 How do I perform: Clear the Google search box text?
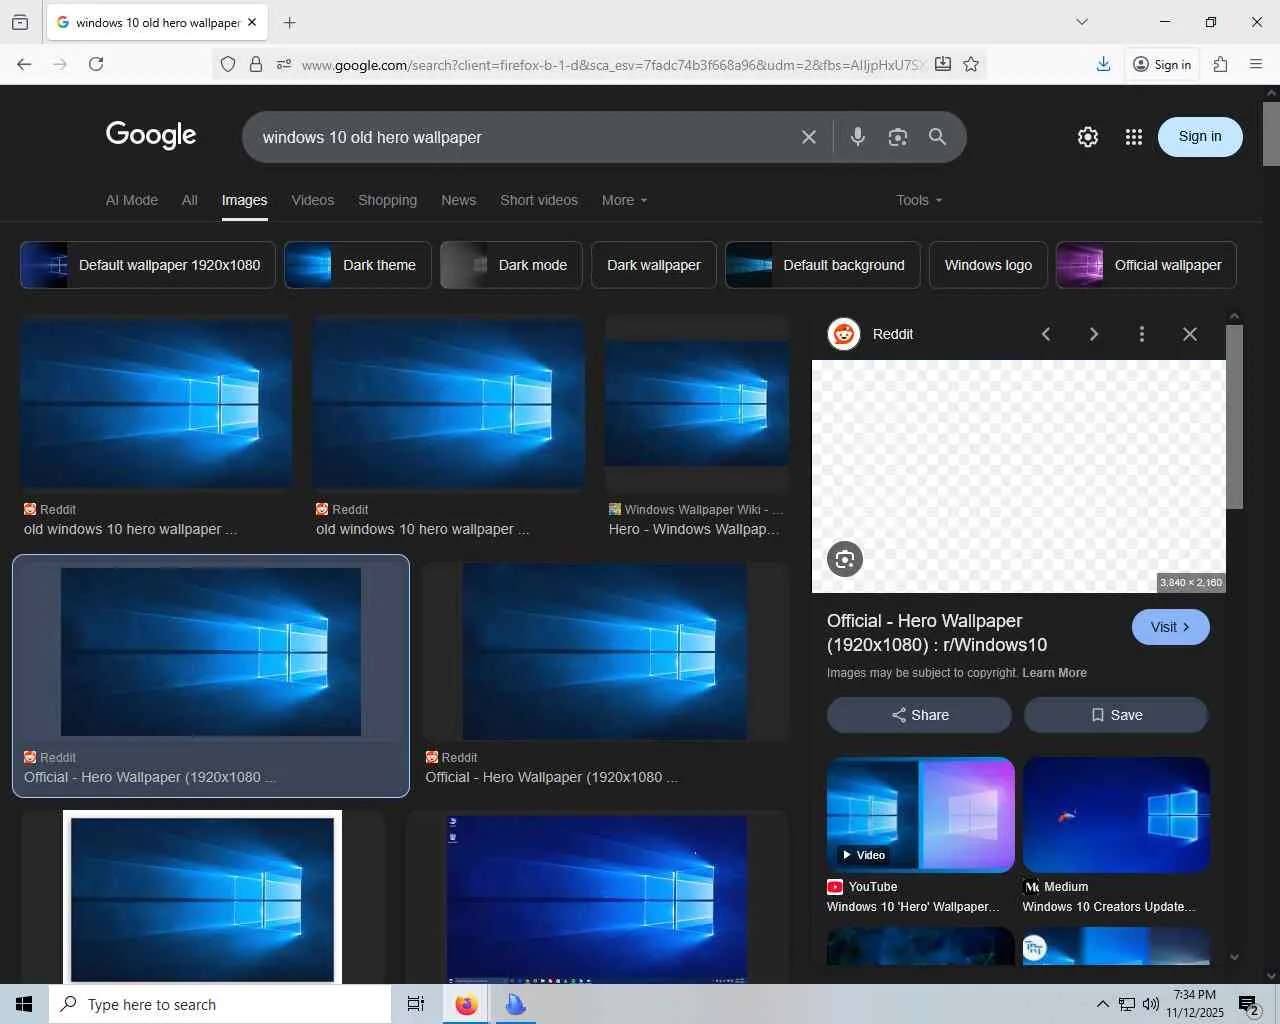coord(809,137)
